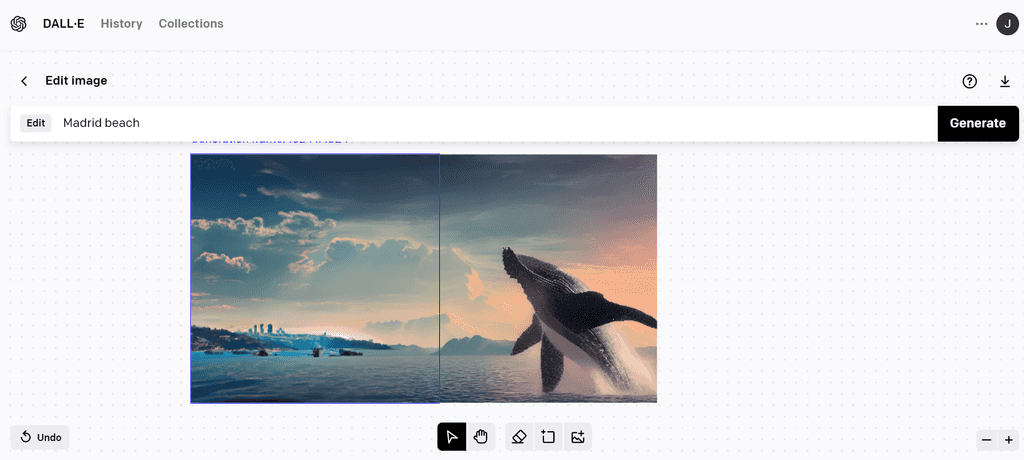Zoom out with the minus button
1024x460 pixels.
coord(987,440)
